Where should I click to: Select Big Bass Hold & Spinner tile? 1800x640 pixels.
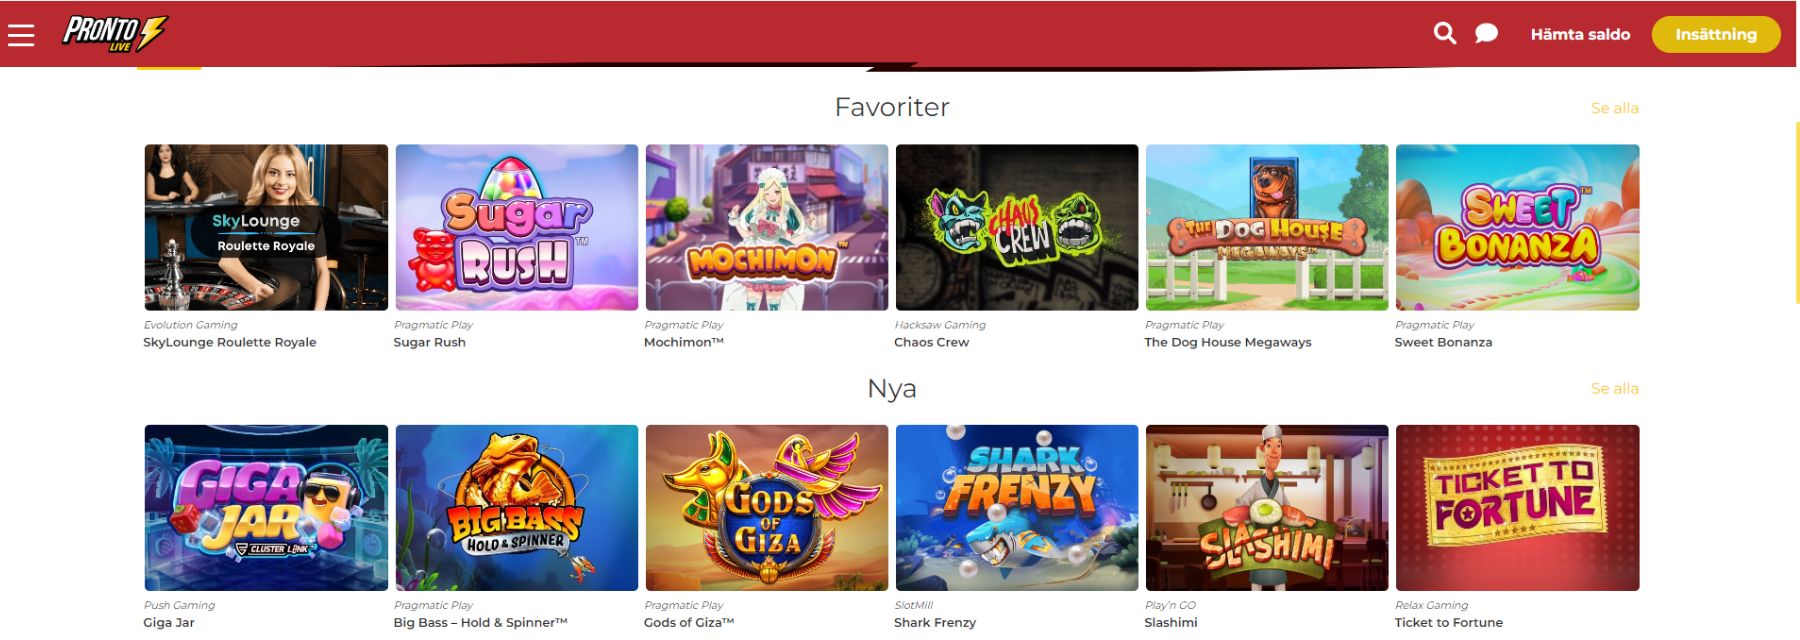[x=516, y=507]
